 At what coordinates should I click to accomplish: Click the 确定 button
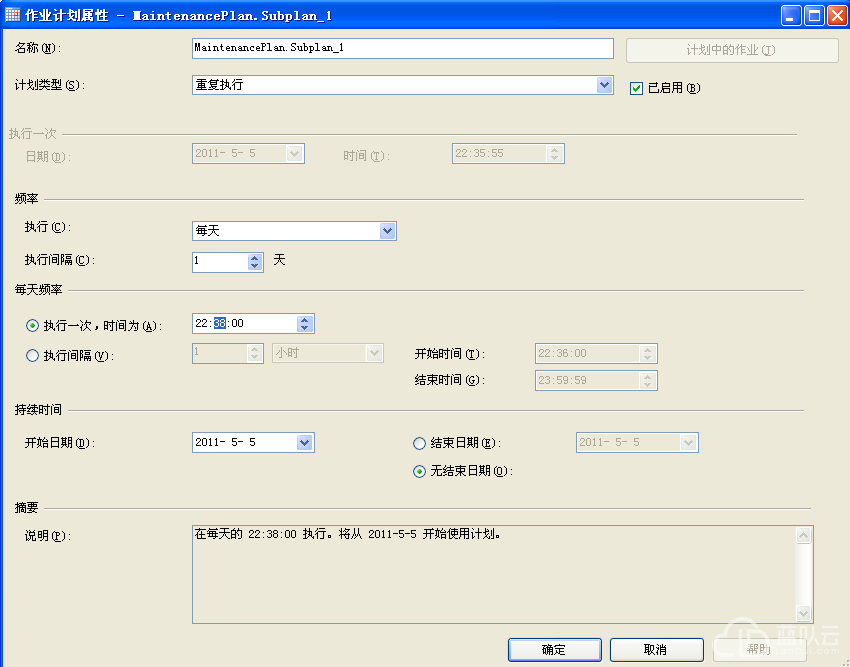point(554,650)
